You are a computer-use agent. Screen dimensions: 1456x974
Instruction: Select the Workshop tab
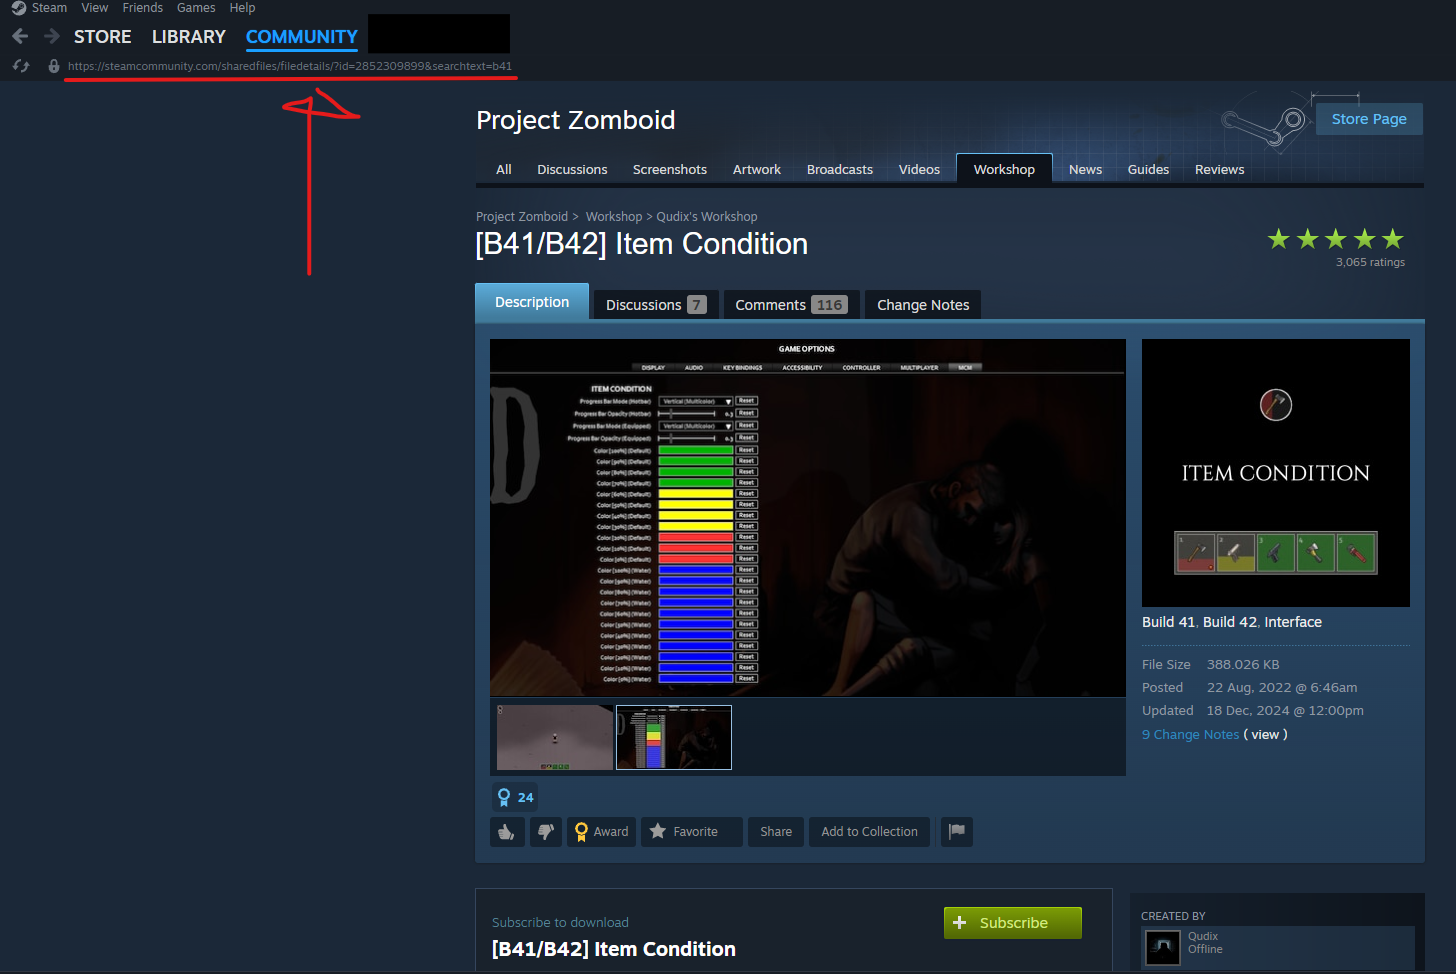pos(1004,169)
